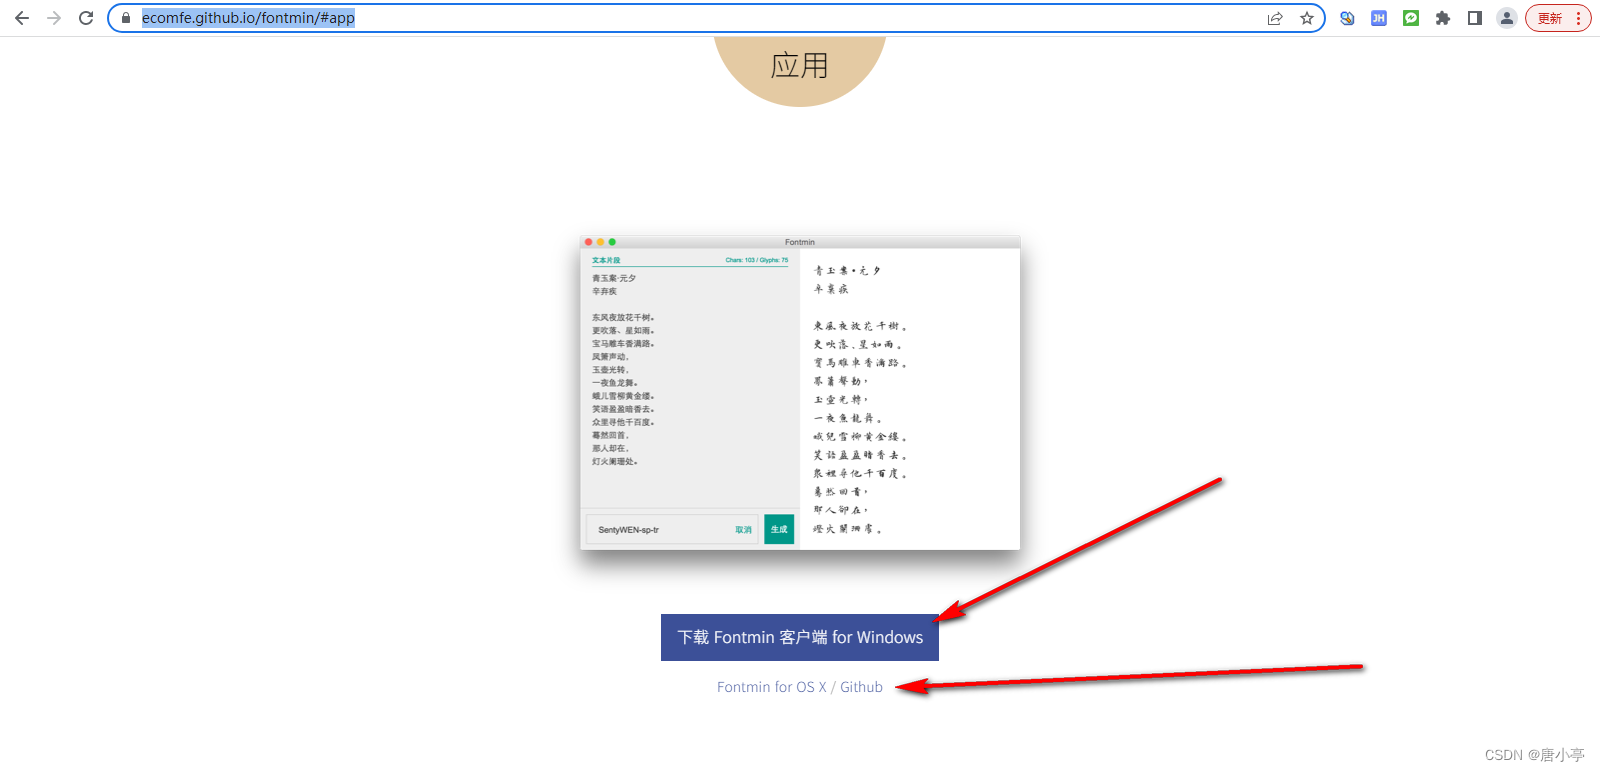Open the Github link
The width and height of the screenshot is (1600, 771).
coord(861,687)
